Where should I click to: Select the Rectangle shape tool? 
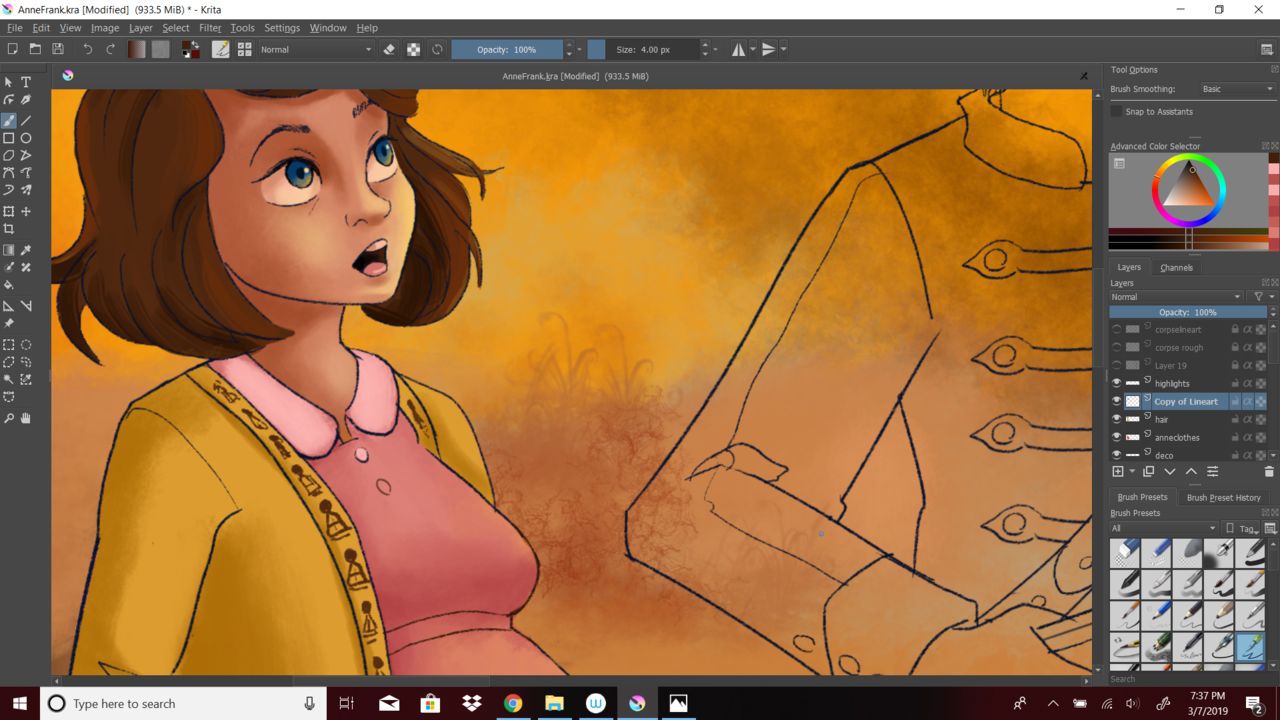tap(9, 138)
